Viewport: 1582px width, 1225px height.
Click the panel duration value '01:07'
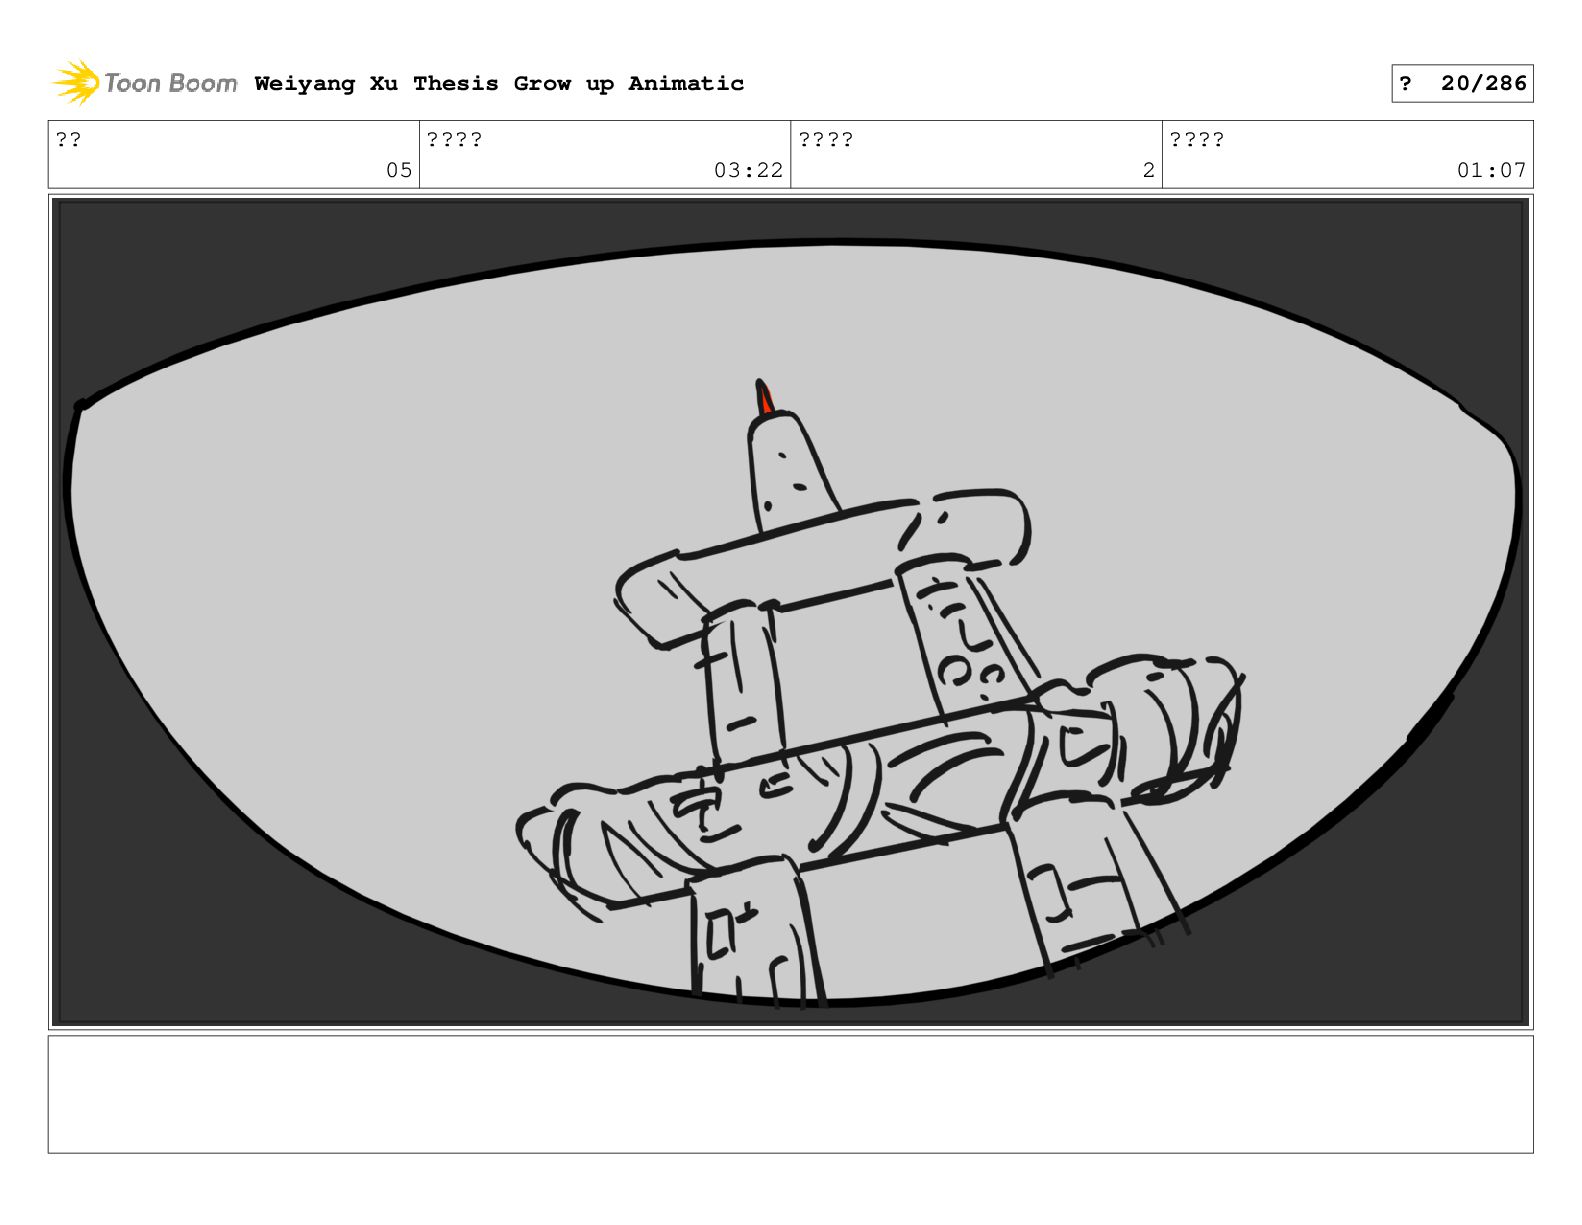point(1491,170)
